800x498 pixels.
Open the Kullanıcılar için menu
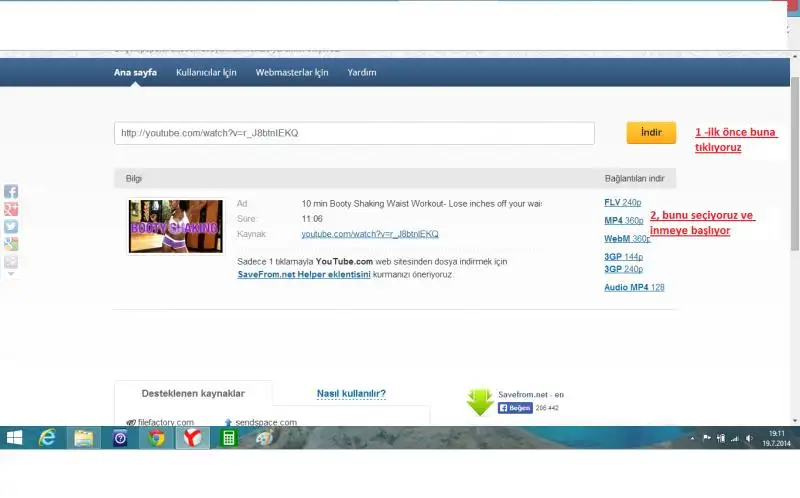click(x=206, y=72)
